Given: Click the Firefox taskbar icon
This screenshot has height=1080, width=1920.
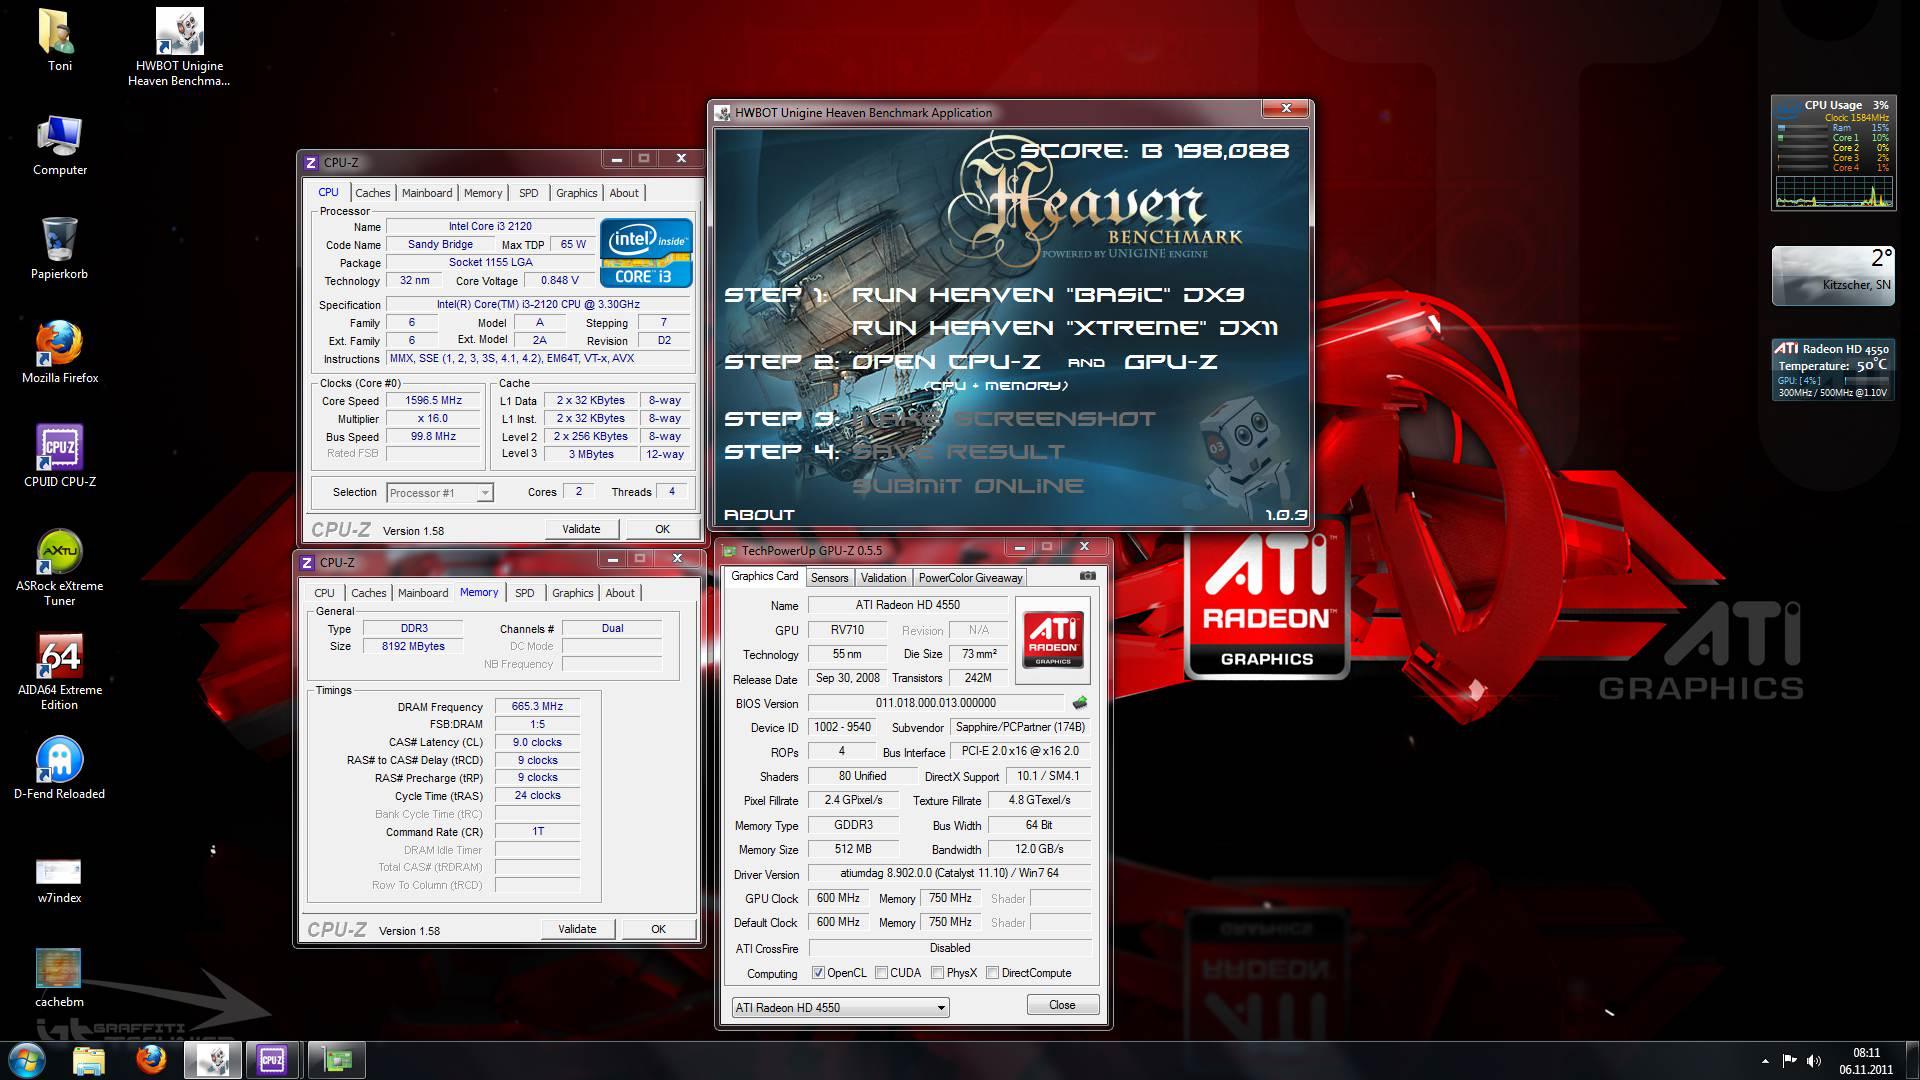Looking at the screenshot, I should (x=151, y=1060).
